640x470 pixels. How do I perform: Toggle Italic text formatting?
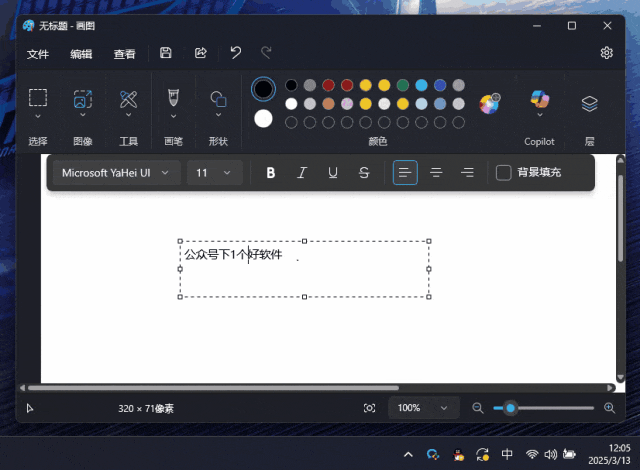click(x=302, y=173)
